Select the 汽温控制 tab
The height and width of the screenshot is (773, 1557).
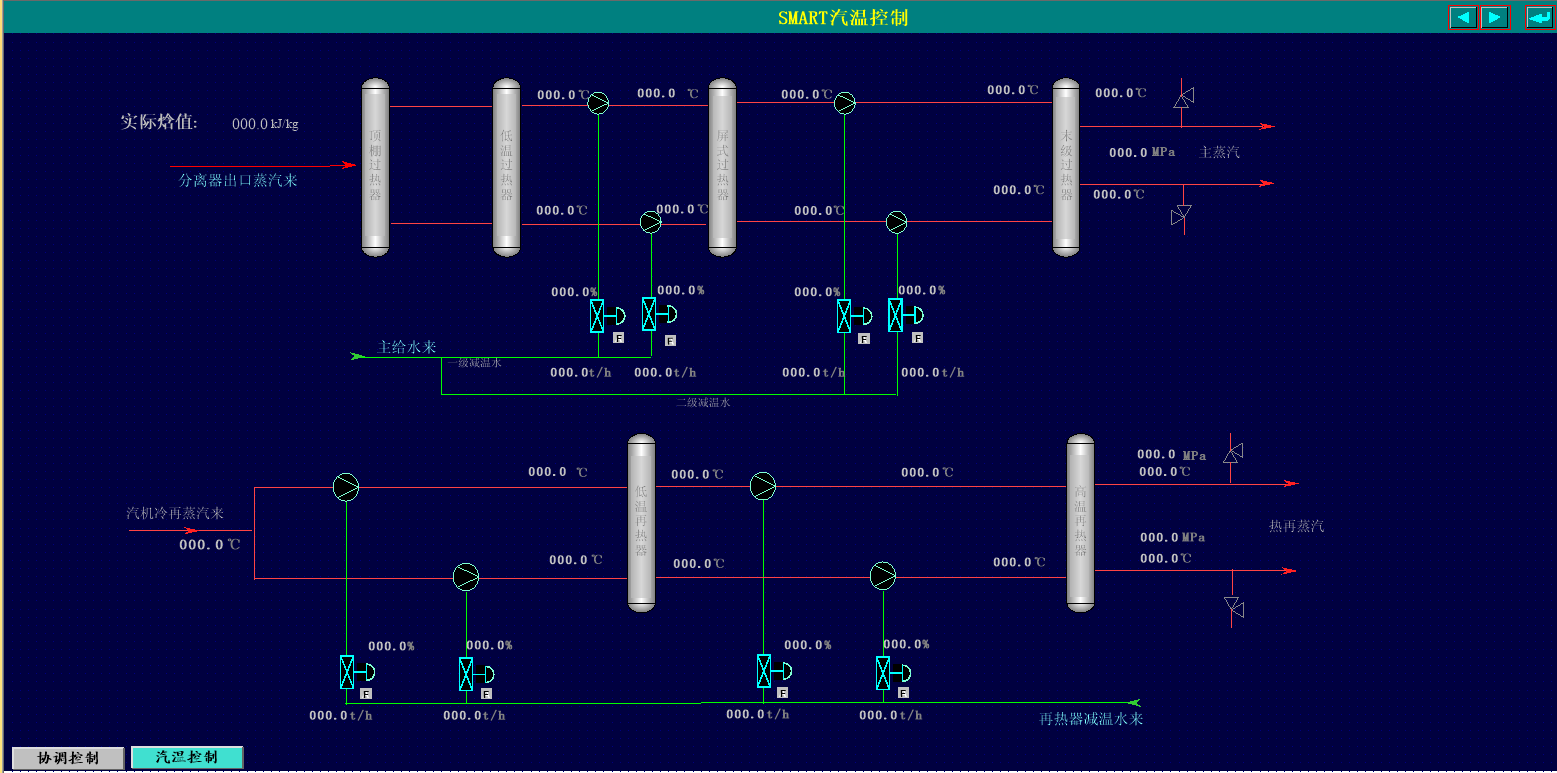187,758
